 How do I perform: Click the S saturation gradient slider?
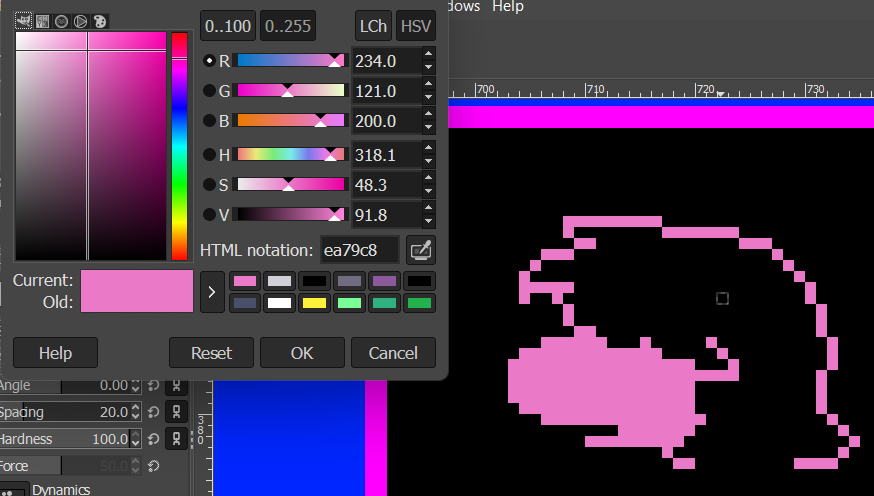290,184
